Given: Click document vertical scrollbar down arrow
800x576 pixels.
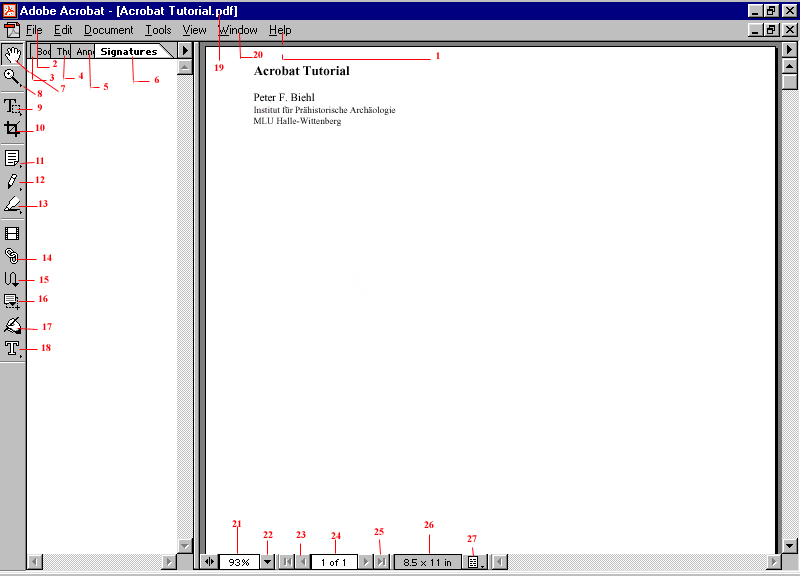Looking at the screenshot, I should point(789,545).
